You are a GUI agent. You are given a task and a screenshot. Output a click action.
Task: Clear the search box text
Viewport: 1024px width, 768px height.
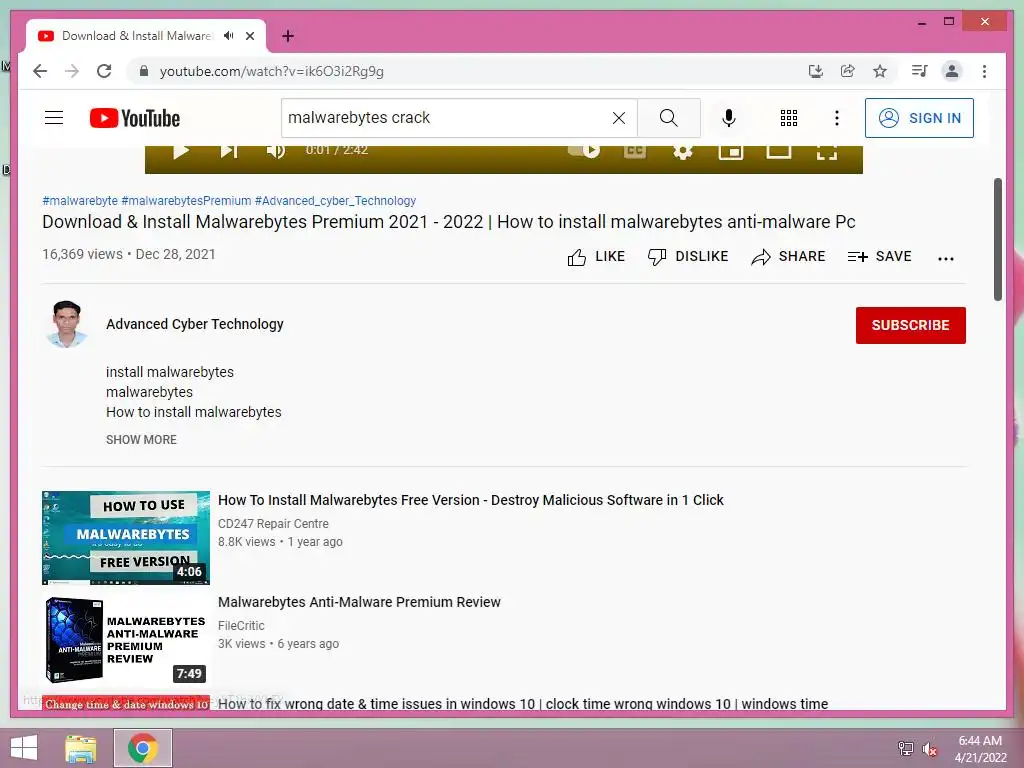618,118
